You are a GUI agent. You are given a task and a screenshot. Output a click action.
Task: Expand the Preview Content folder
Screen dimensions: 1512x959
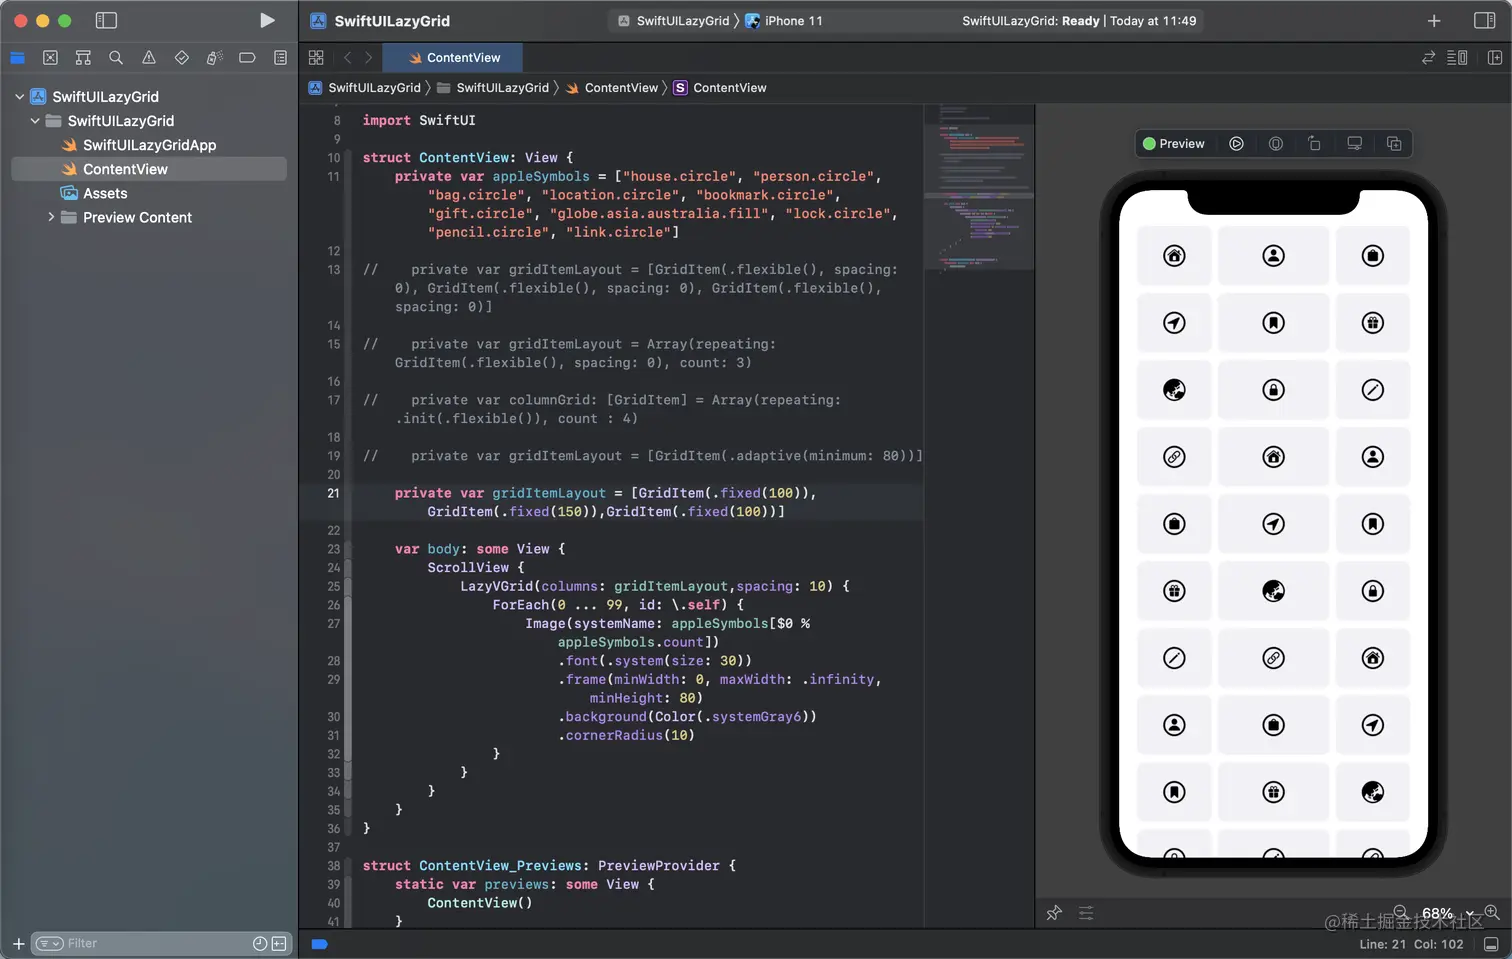tap(51, 217)
